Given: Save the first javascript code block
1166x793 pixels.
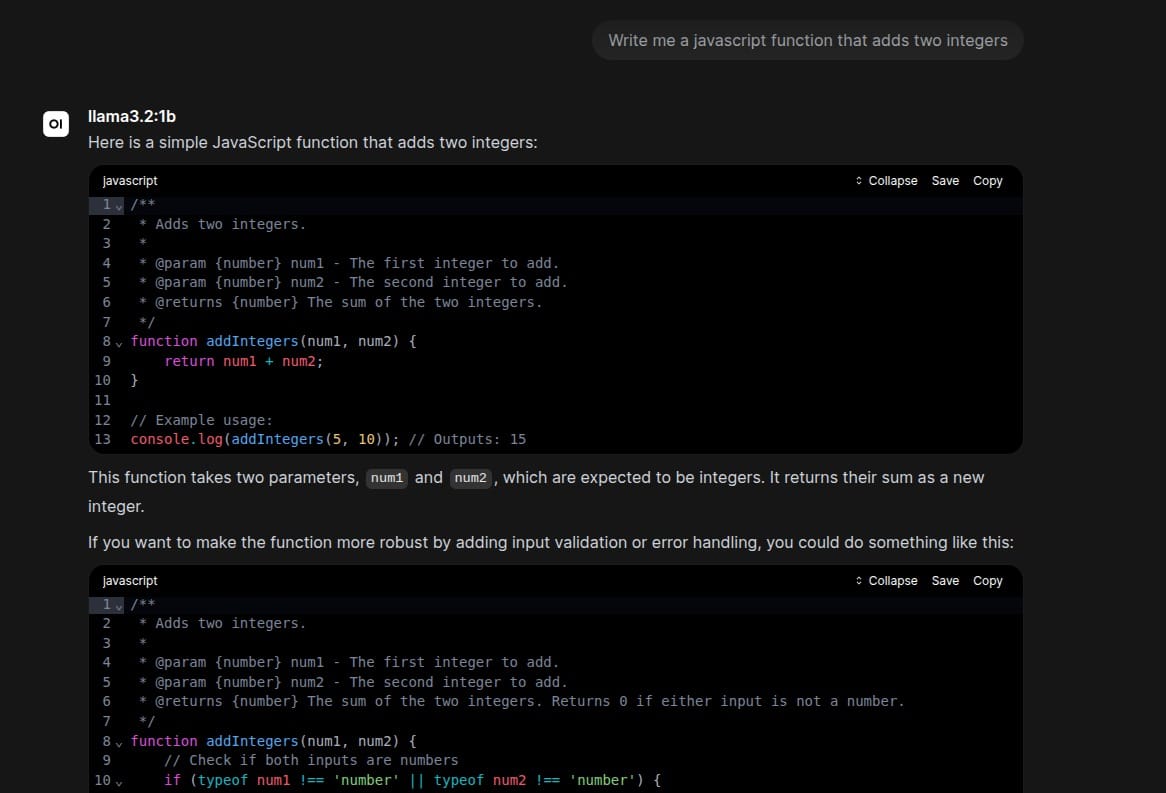Looking at the screenshot, I should click(x=945, y=181).
